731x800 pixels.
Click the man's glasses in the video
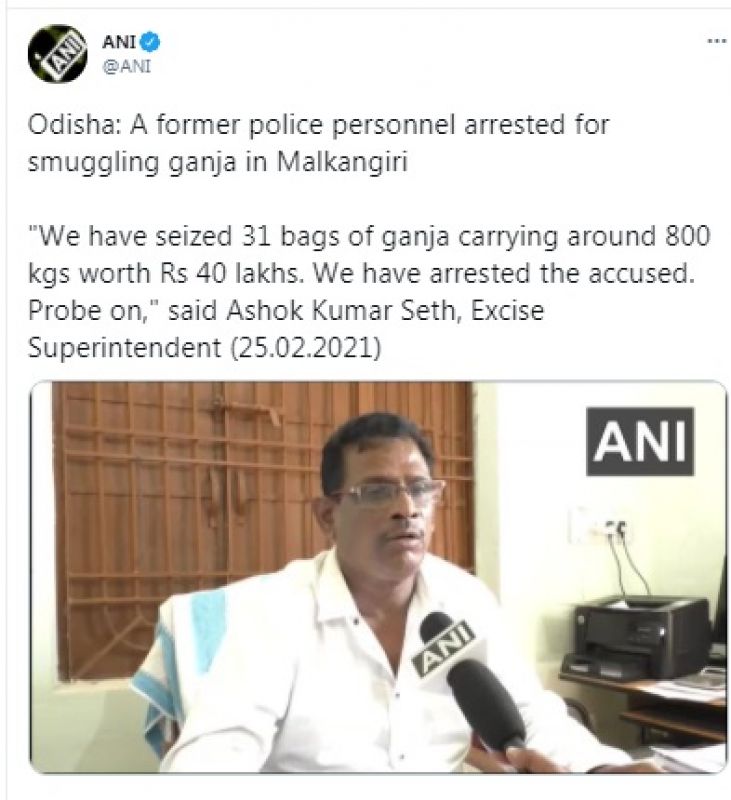coord(389,492)
